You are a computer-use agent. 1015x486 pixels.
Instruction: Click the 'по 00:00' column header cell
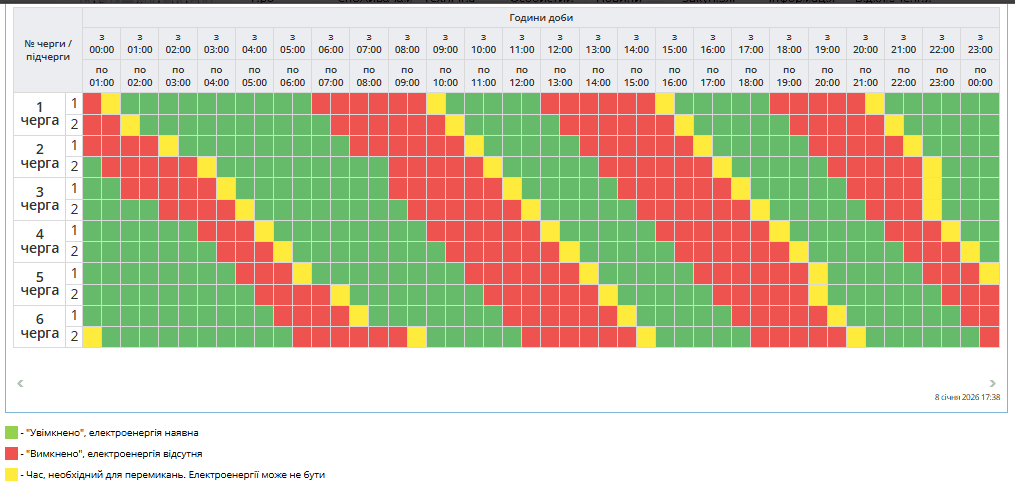(x=980, y=76)
